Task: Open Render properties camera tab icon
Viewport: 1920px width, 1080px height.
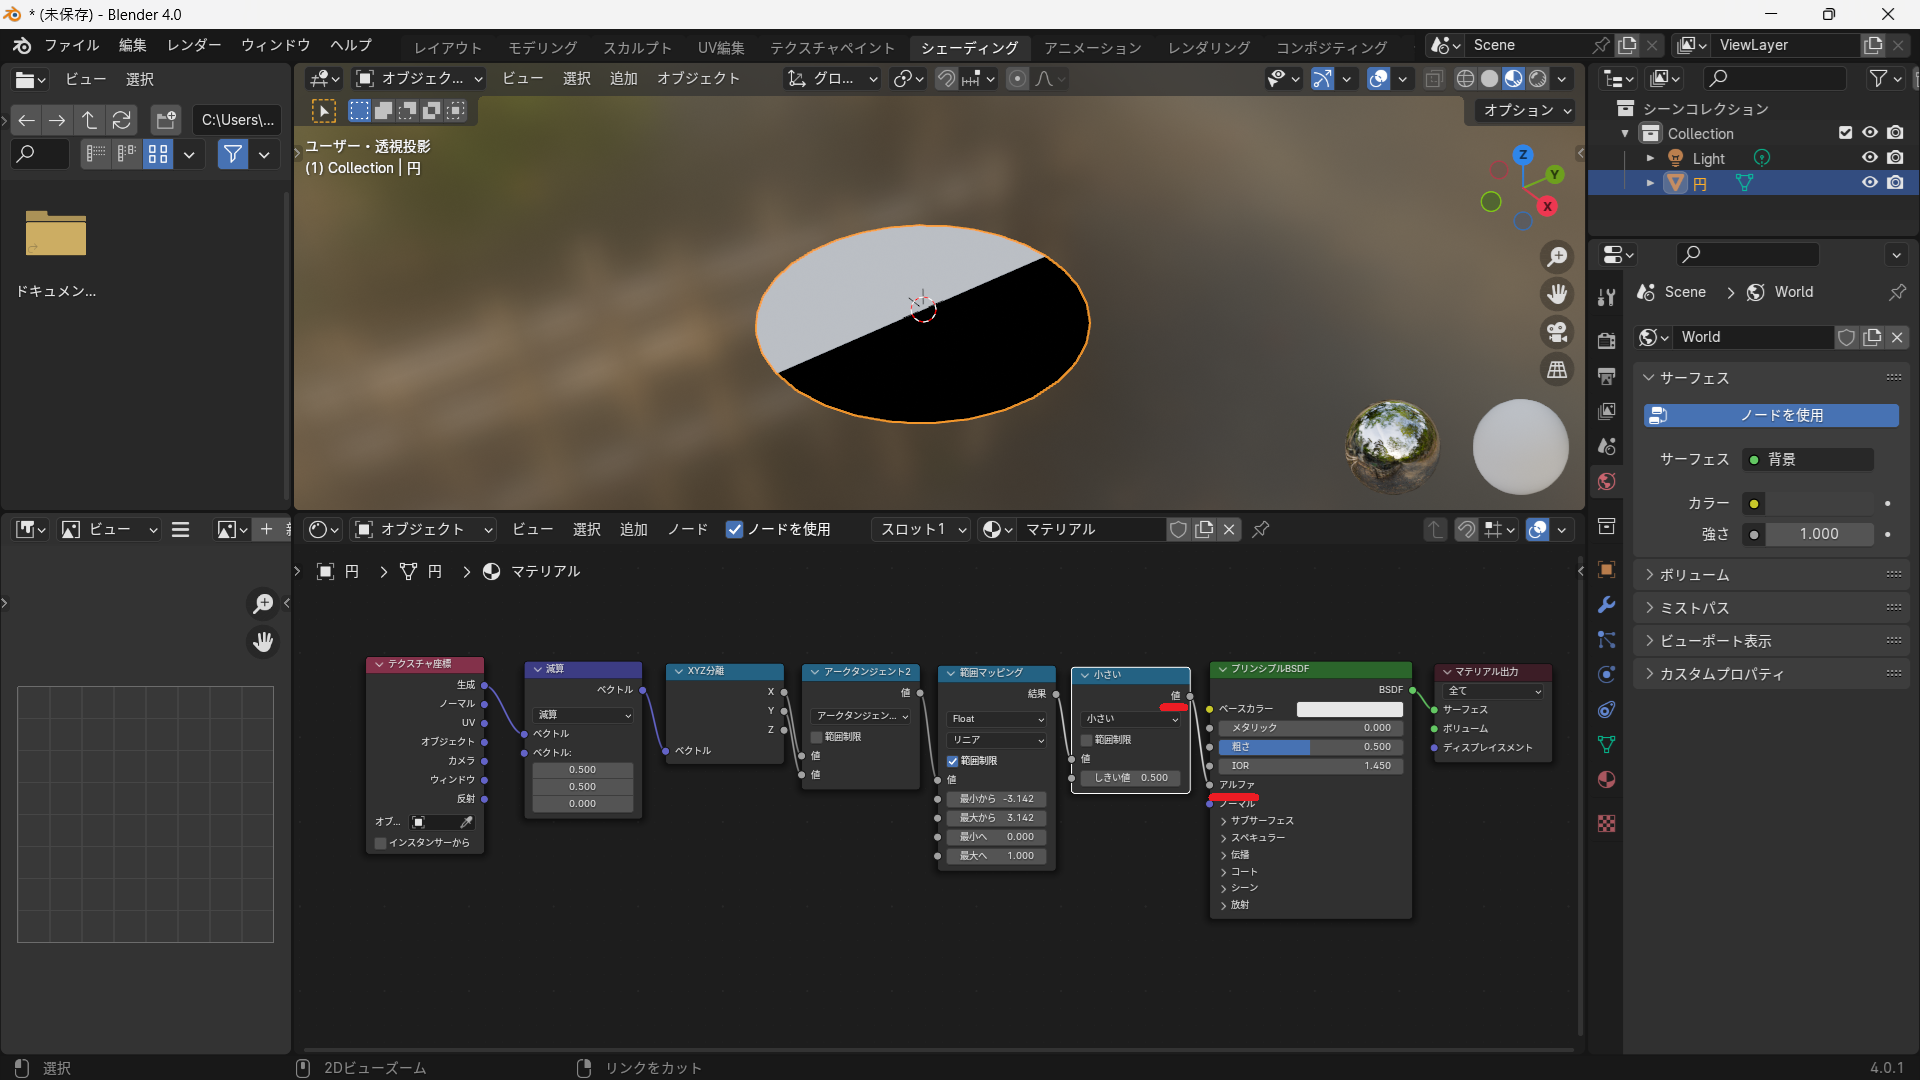Action: [1606, 340]
